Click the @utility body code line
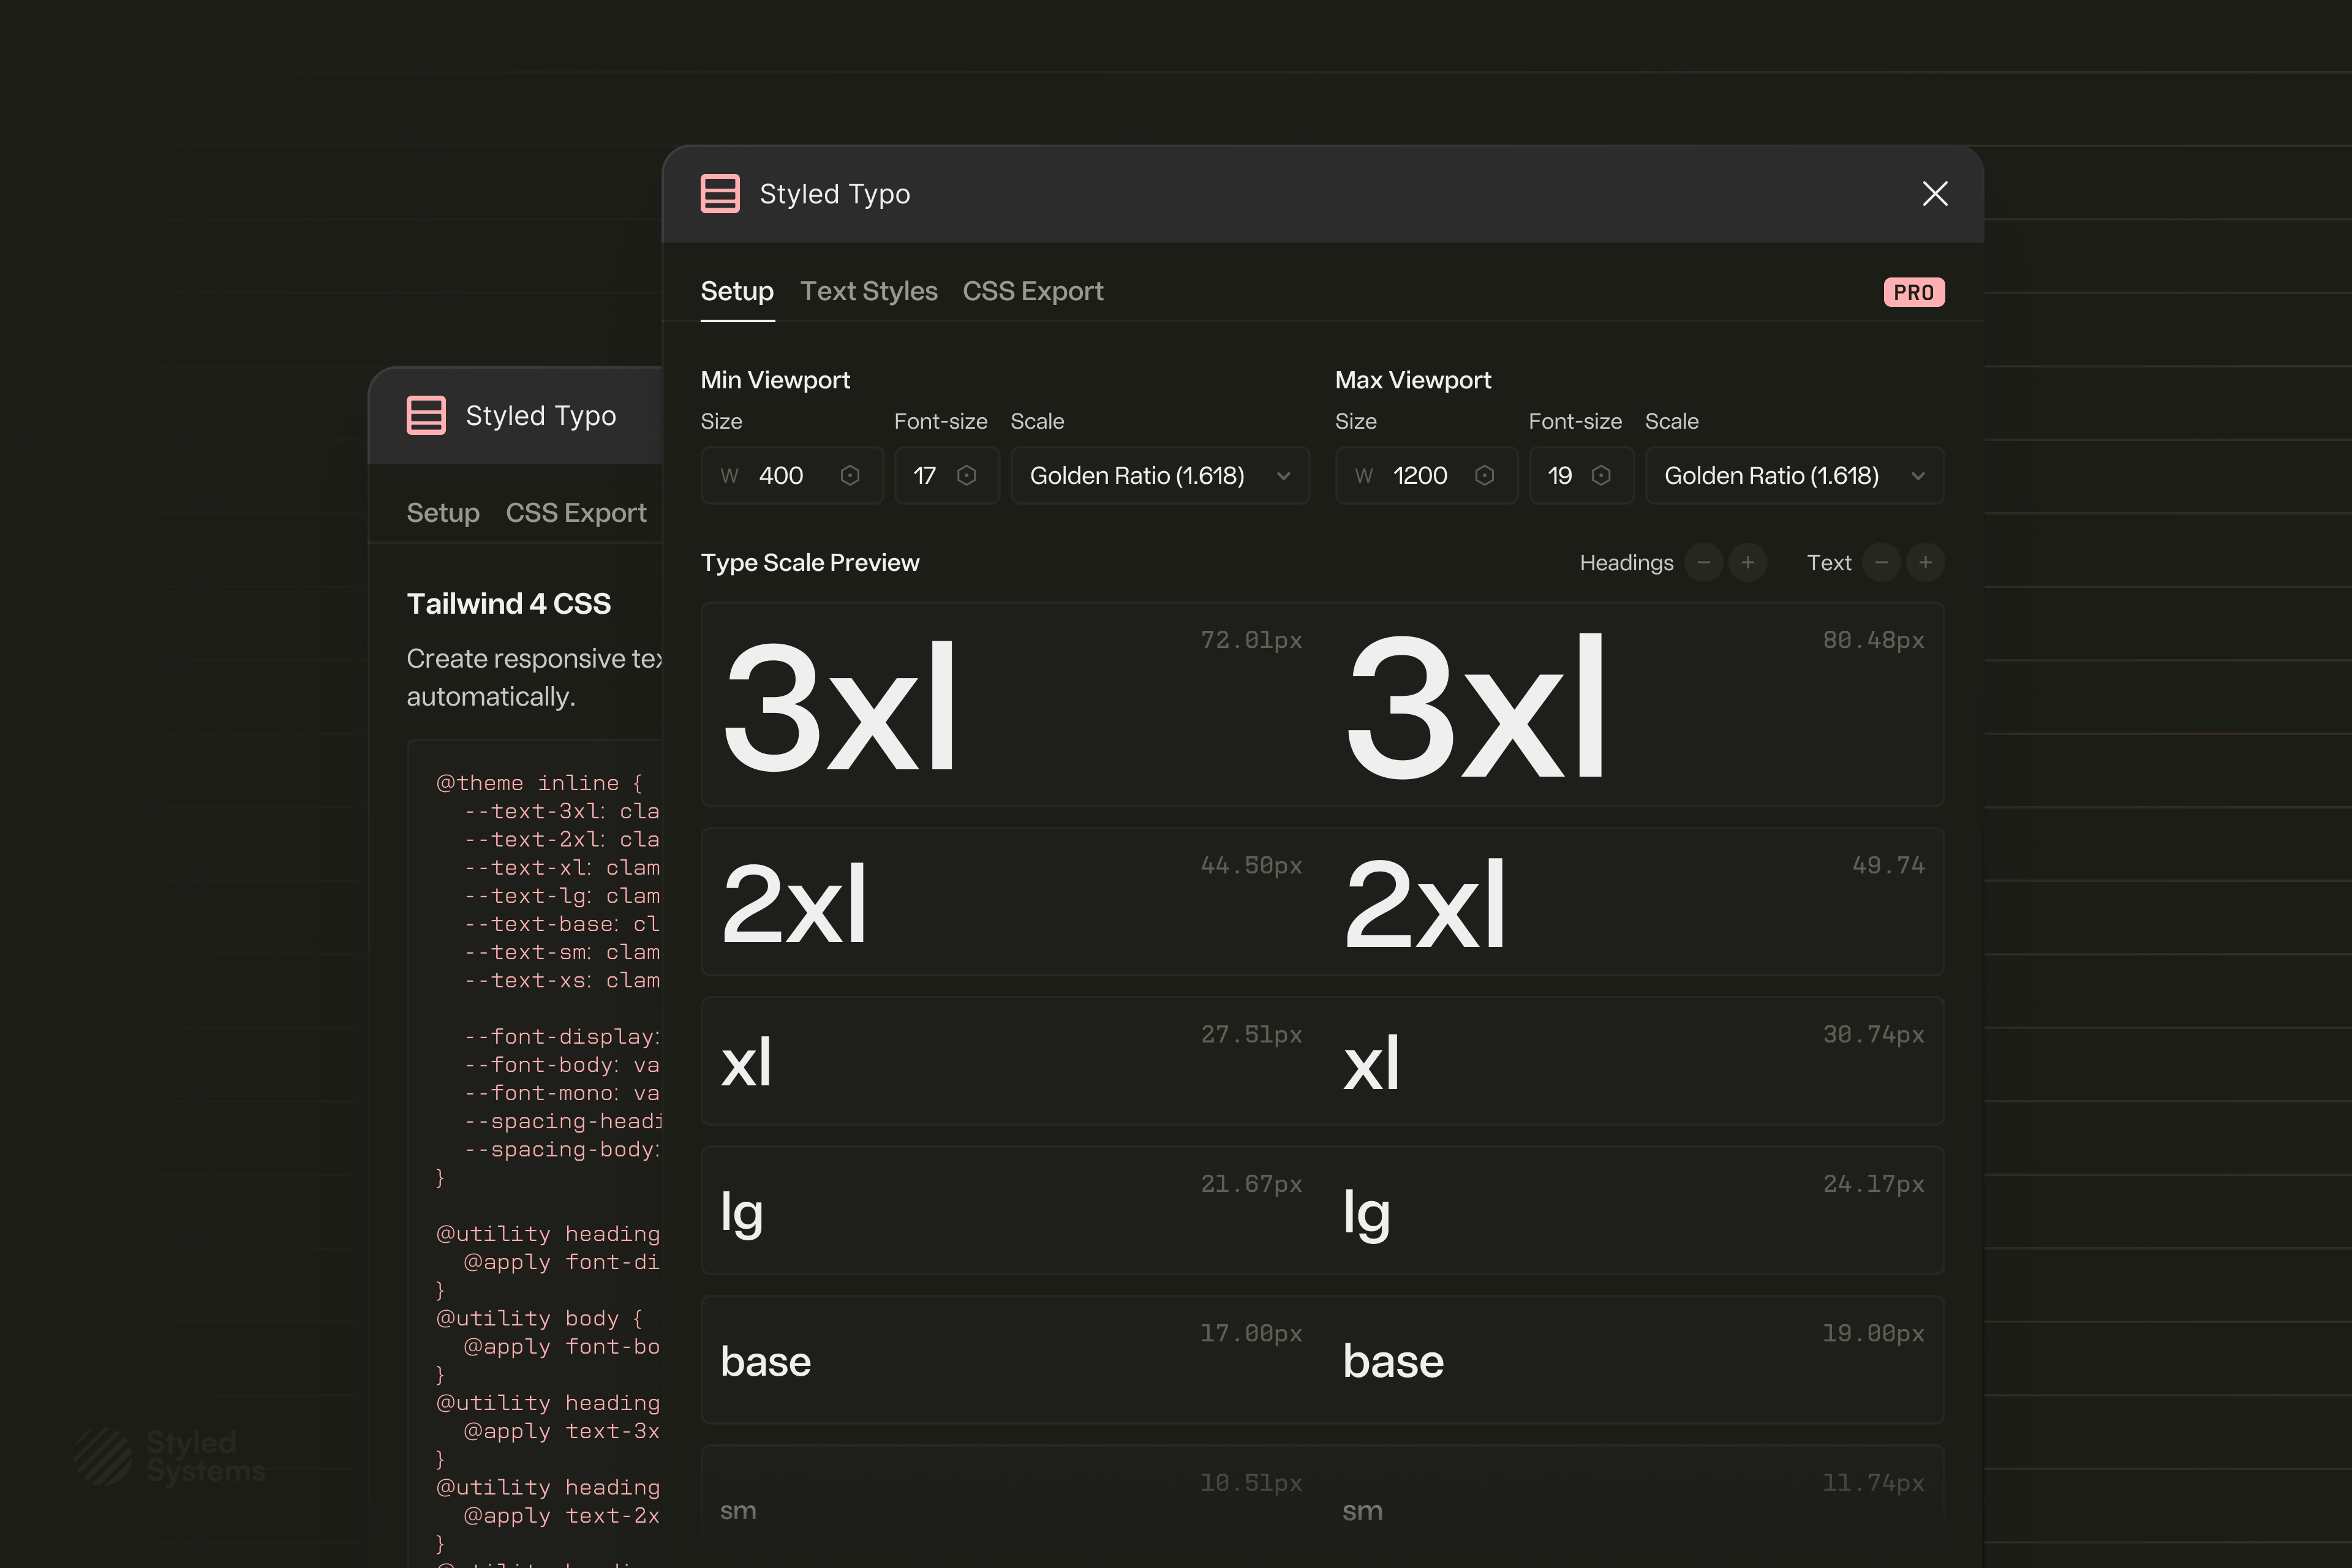The width and height of the screenshot is (2352, 1568). (x=539, y=1319)
